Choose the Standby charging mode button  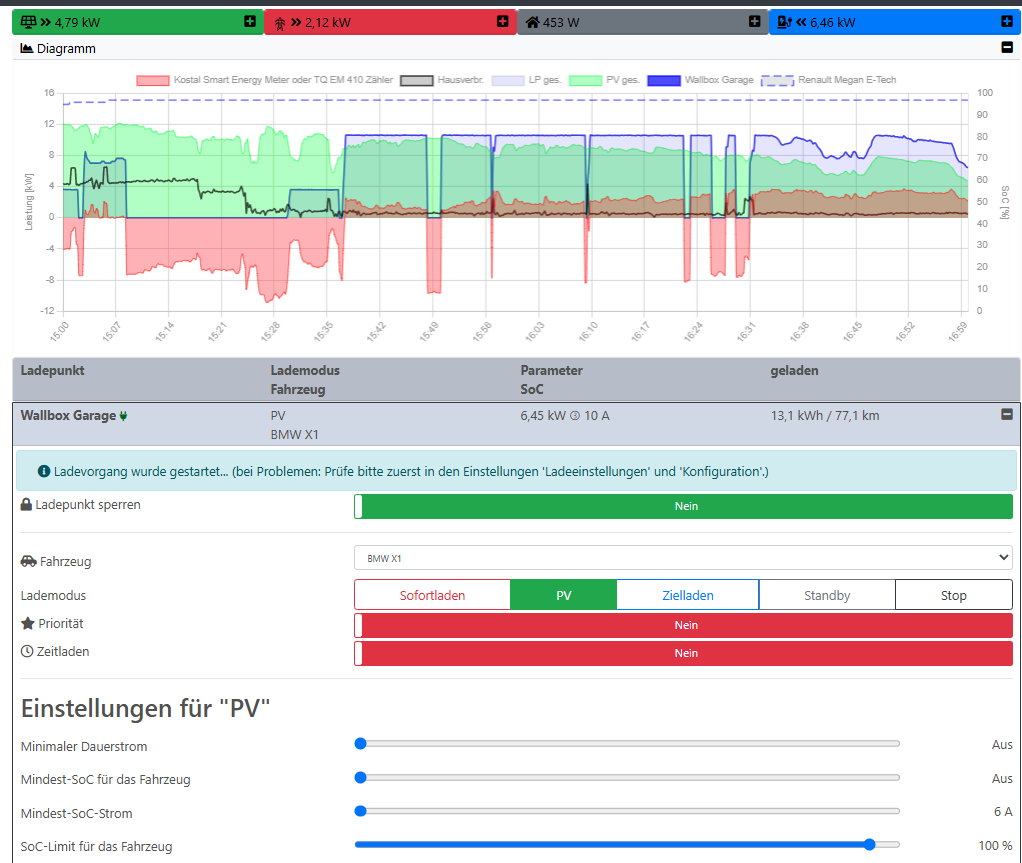tap(827, 595)
